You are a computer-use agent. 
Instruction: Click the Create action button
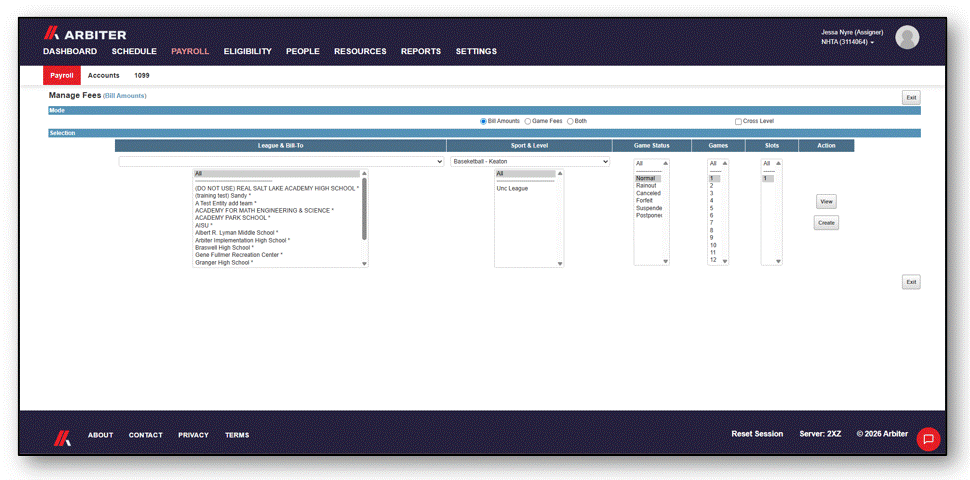(826, 223)
